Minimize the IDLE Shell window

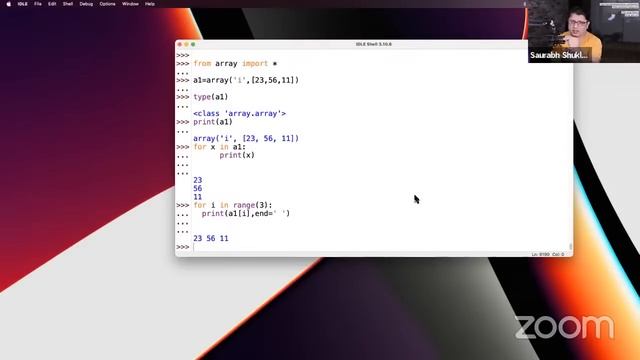(x=187, y=44)
